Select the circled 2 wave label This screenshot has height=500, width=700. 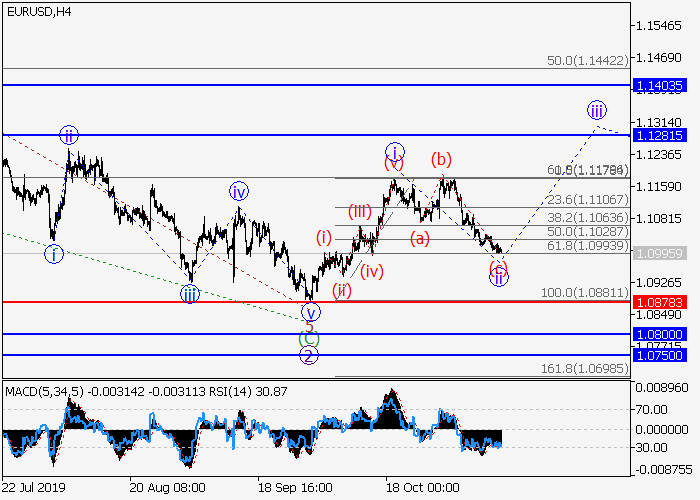[310, 356]
